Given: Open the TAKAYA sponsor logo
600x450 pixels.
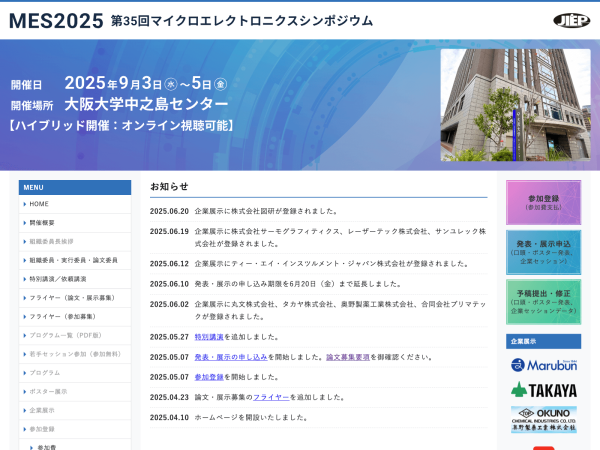Looking at the screenshot, I should (x=544, y=390).
